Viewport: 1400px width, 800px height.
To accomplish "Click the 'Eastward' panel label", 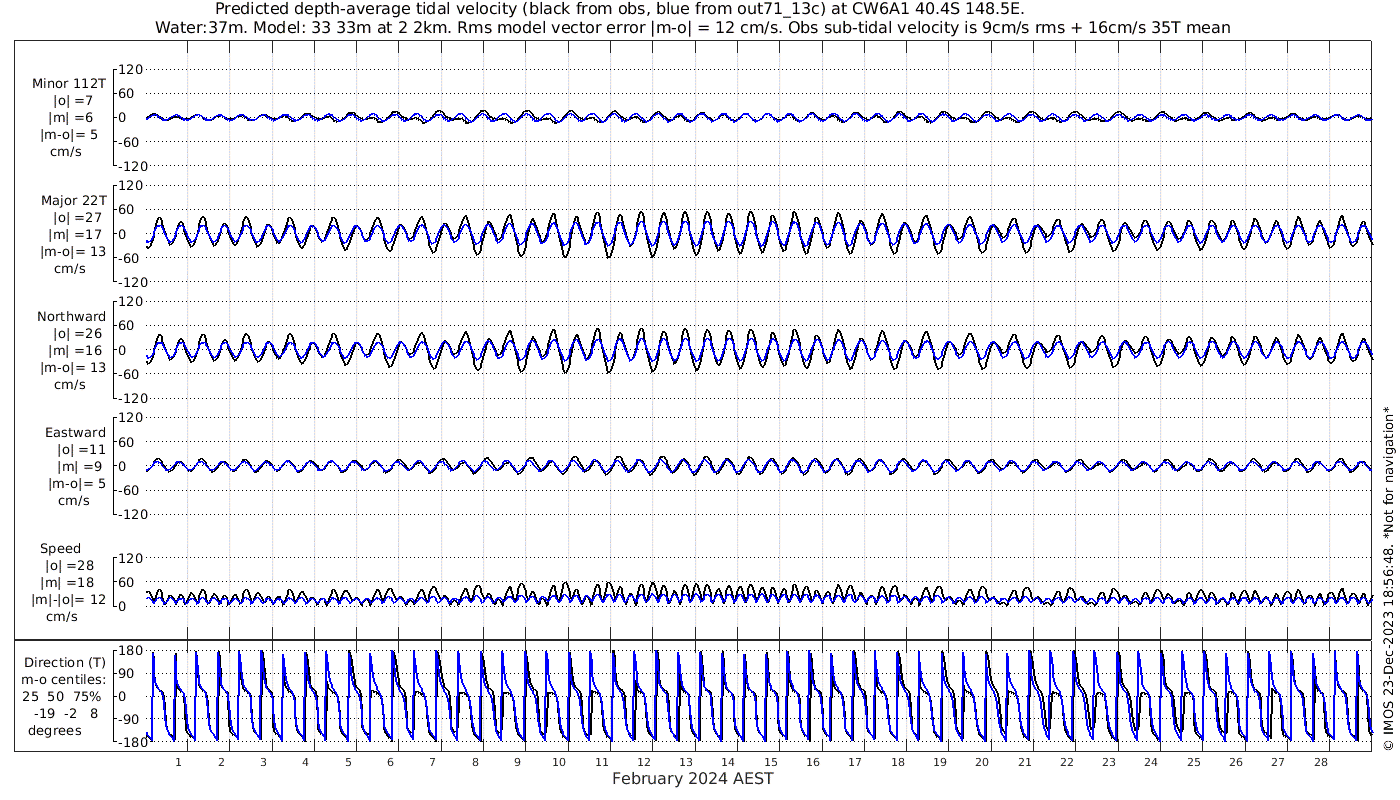I will pyautogui.click(x=75, y=432).
